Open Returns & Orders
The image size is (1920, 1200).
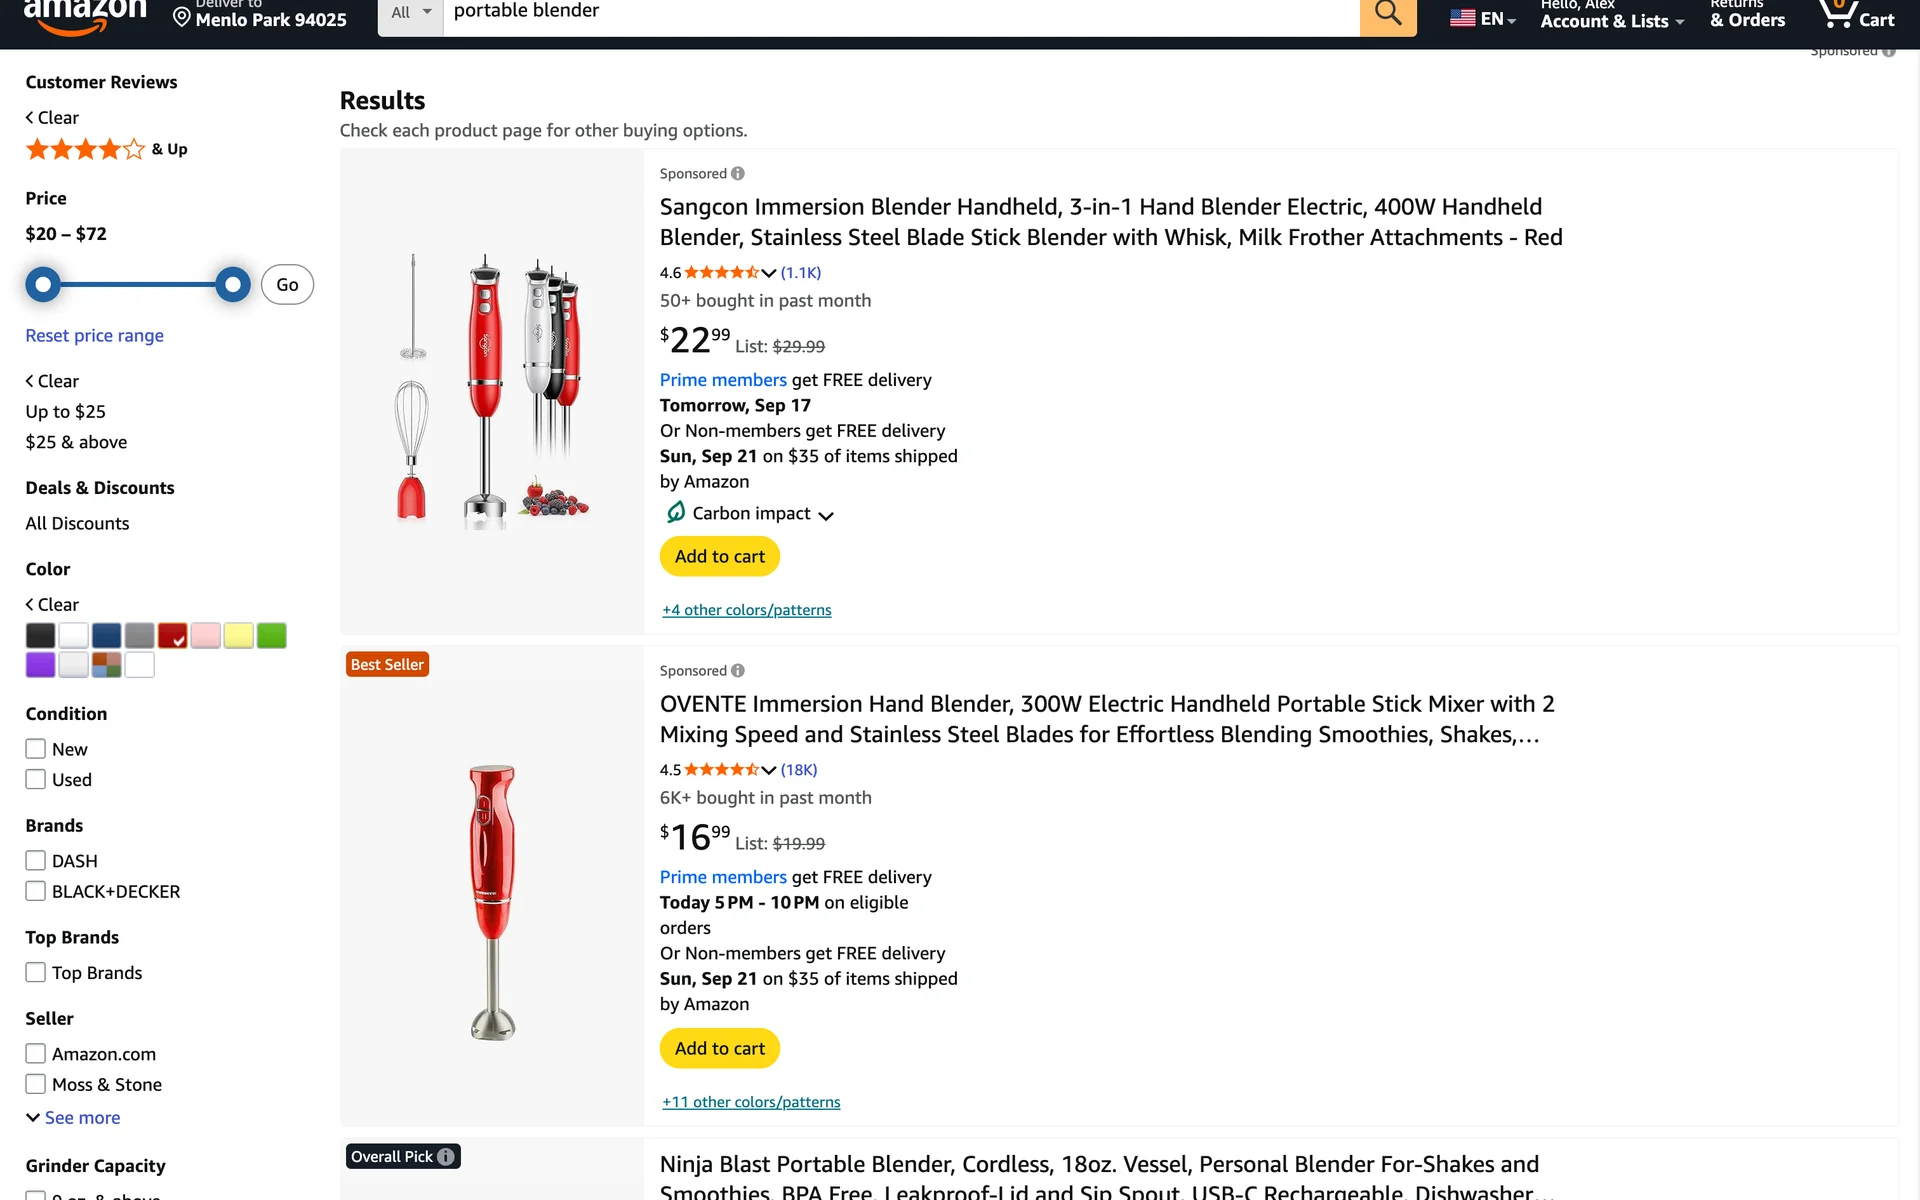click(x=1747, y=16)
